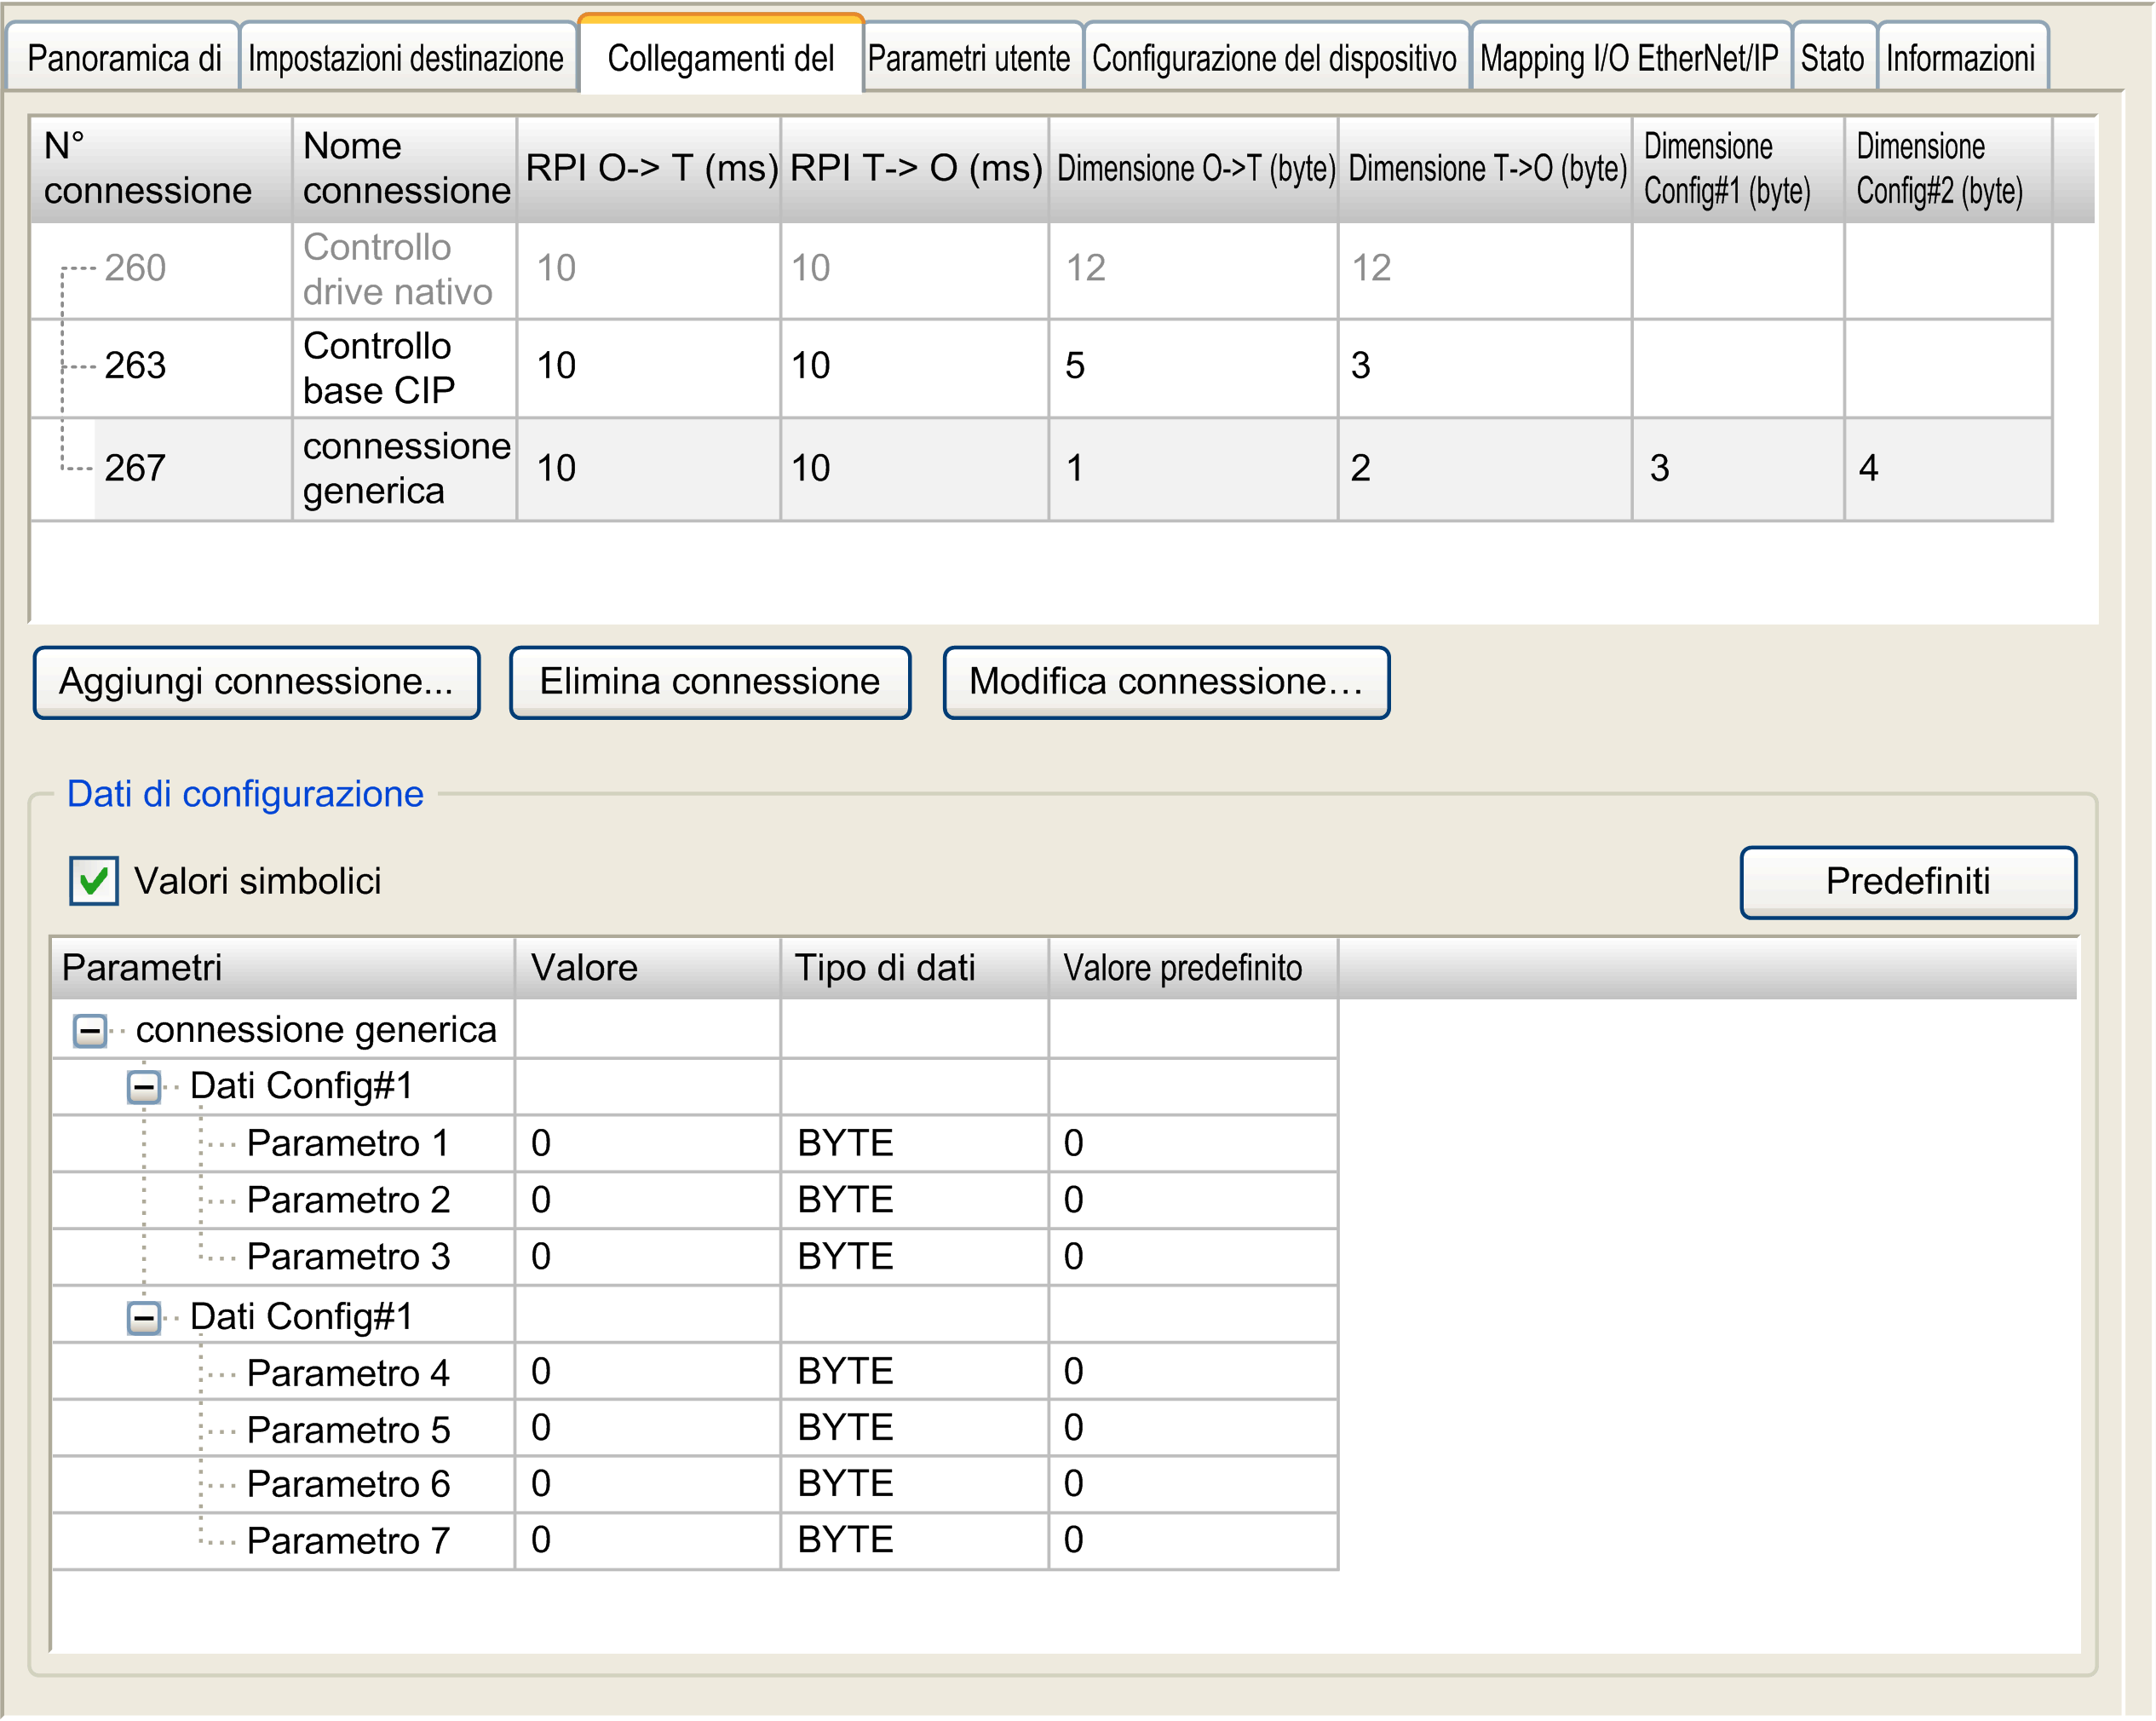Click Dimensione O->T value 5 for connection 263

tap(1194, 368)
